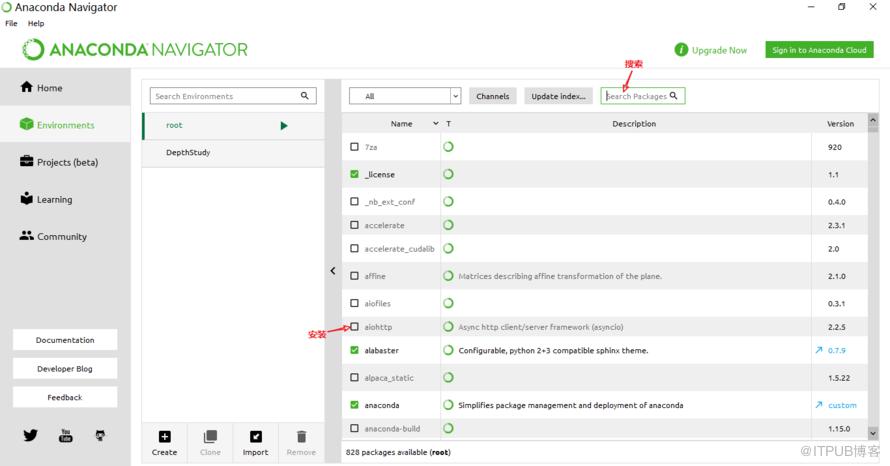Viewport: 890px width, 466px height.
Task: Open the Feedback button
Action: 65,397
